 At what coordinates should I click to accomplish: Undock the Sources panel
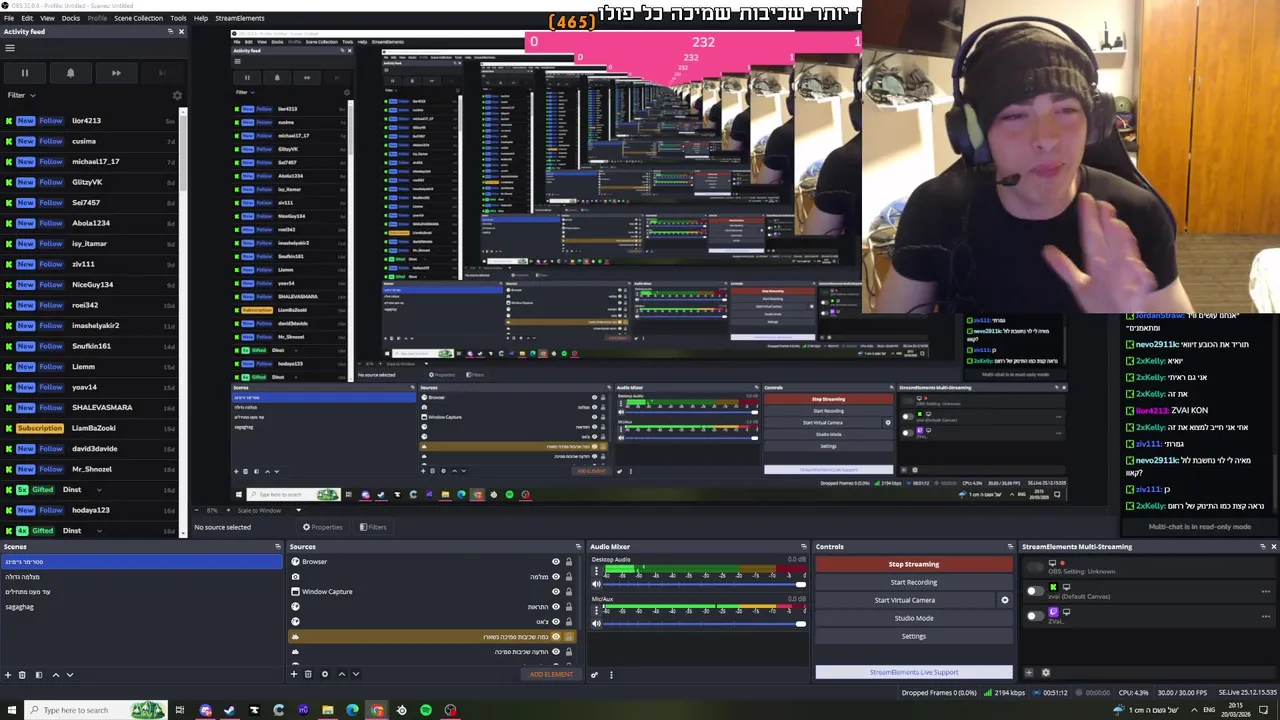point(578,547)
